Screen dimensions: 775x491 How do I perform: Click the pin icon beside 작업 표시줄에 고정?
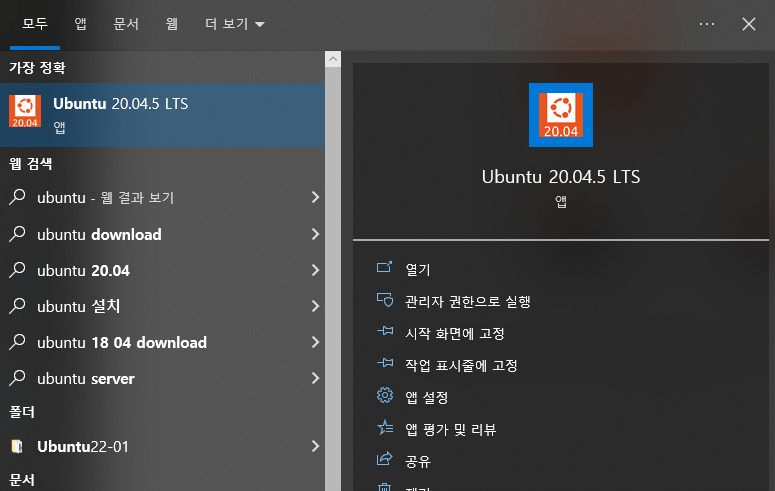click(385, 363)
